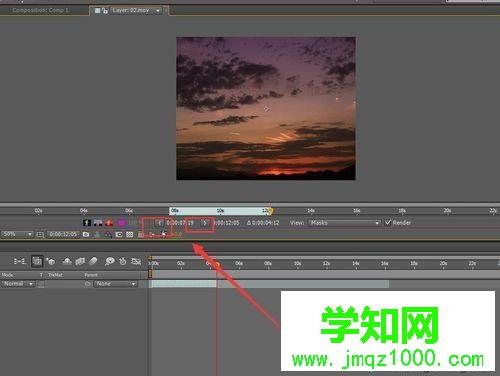Screen dimensions: 500x376
Task: Click the show last snapshot icon
Action: 97,235
